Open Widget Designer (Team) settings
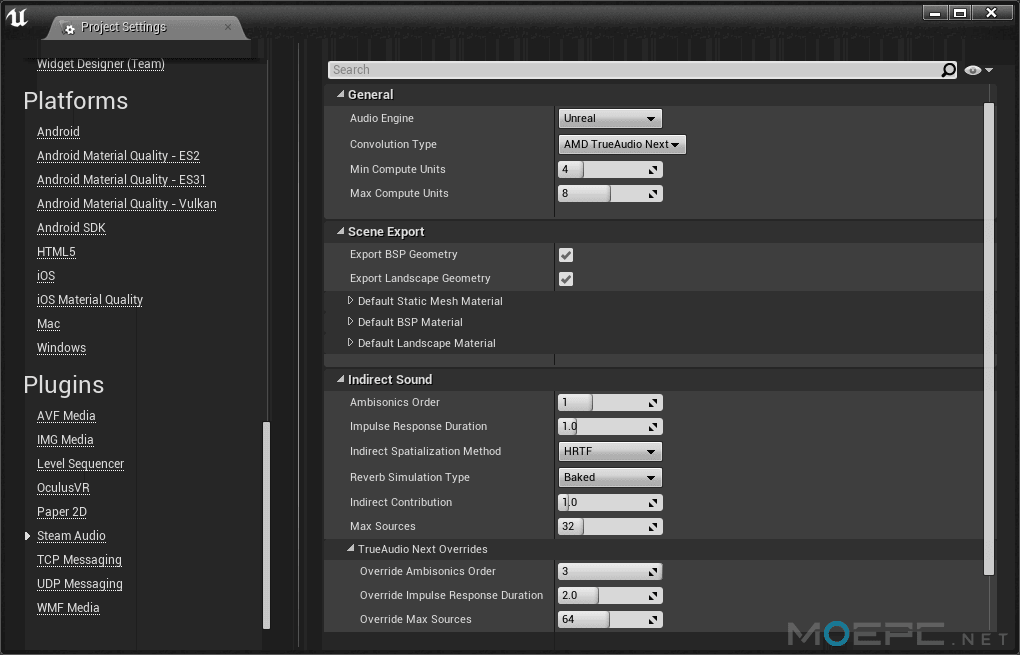This screenshot has height=655, width=1020. click(x=101, y=64)
